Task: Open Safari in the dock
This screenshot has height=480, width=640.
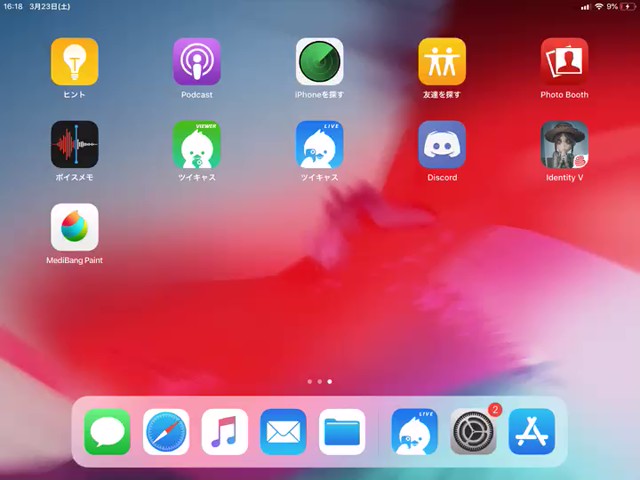Action: pyautogui.click(x=166, y=432)
